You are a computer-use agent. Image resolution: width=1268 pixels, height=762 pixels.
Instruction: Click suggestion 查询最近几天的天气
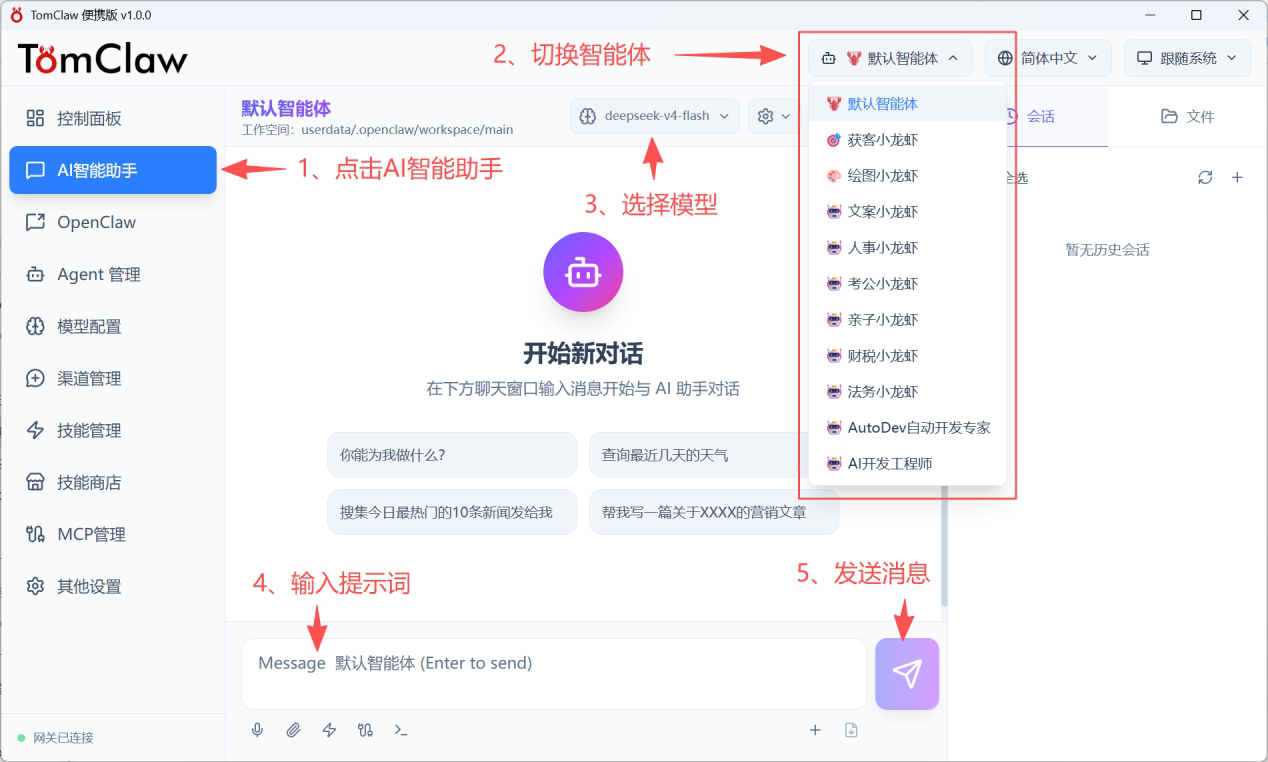coord(714,455)
